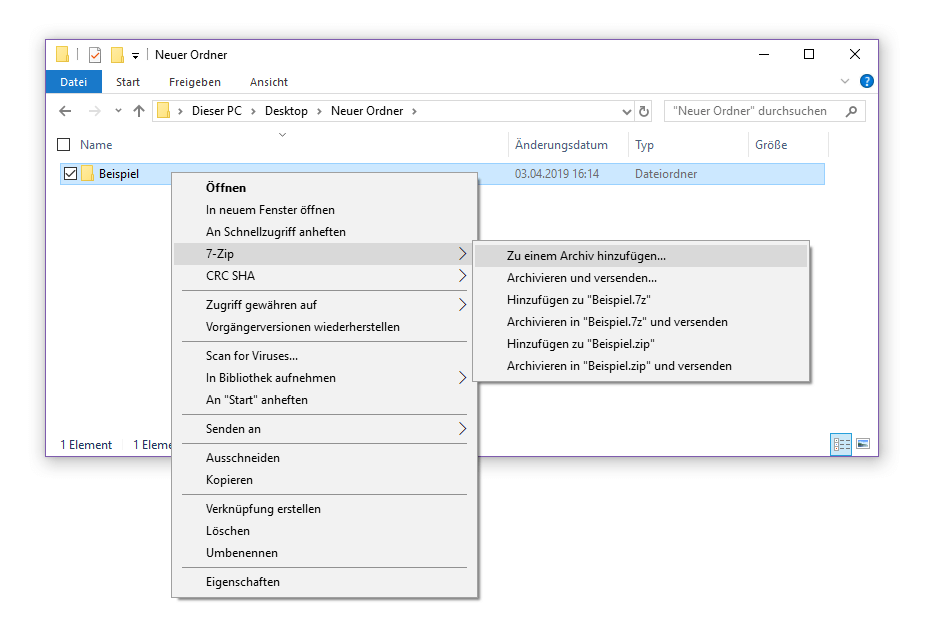Click the address bar folder icon
Image resolution: width=934 pixels, height=637 pixels.
tap(164, 111)
